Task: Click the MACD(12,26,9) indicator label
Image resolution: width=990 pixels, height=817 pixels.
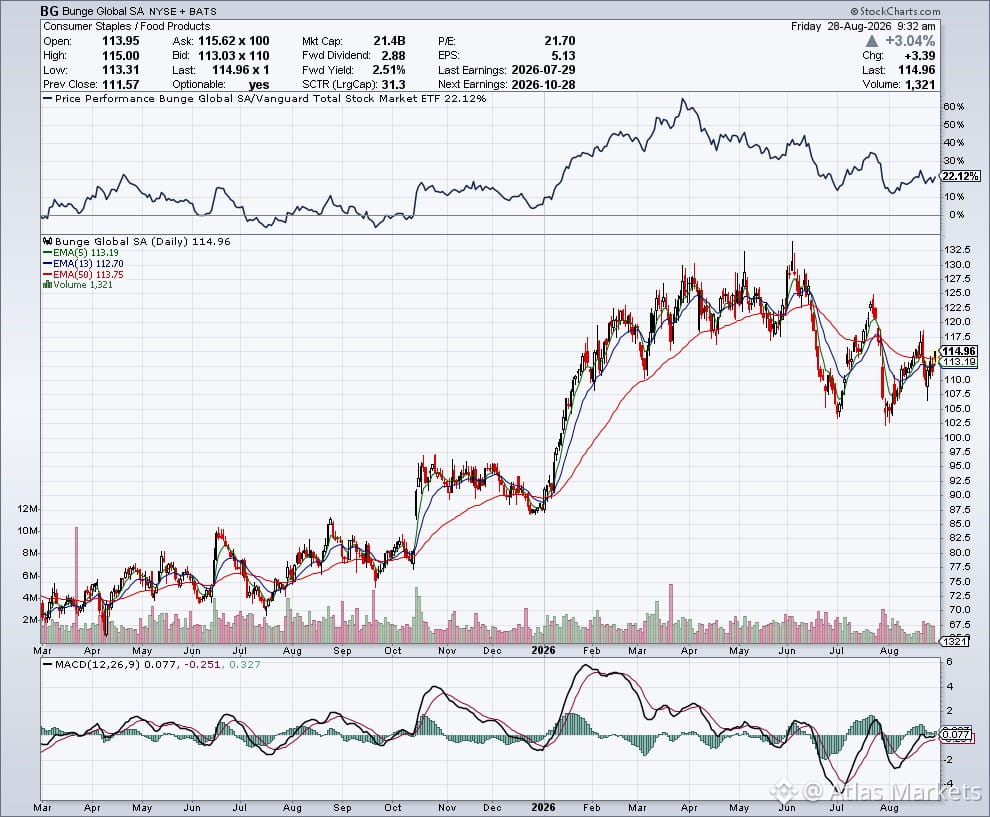Action: pos(152,664)
